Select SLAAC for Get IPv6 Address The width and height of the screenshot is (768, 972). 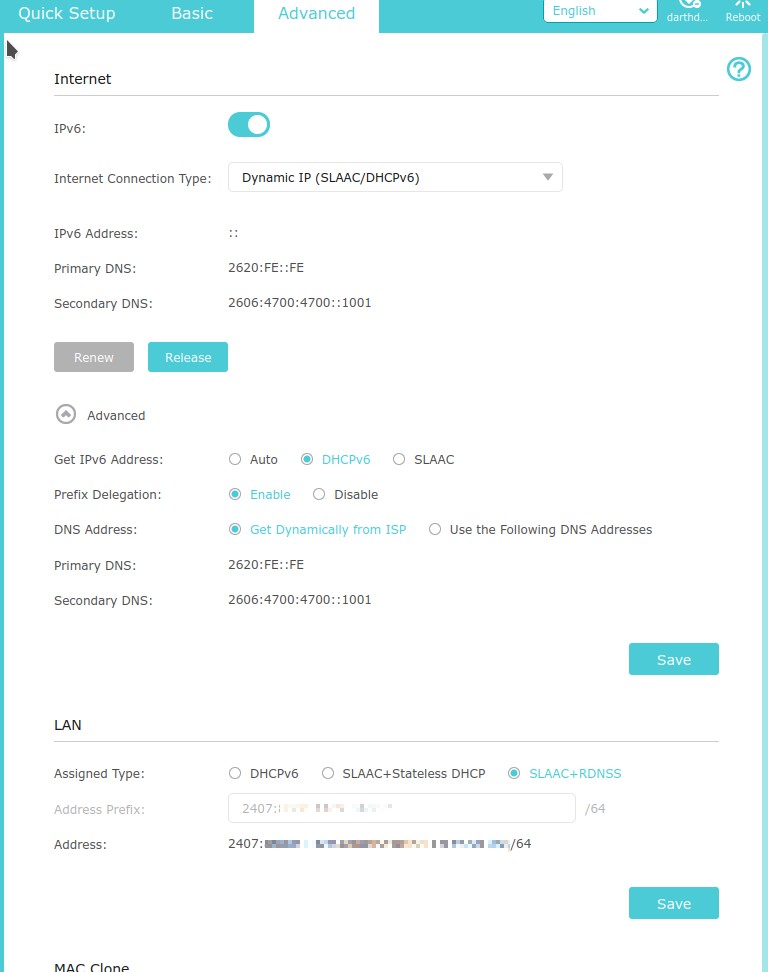pos(399,460)
